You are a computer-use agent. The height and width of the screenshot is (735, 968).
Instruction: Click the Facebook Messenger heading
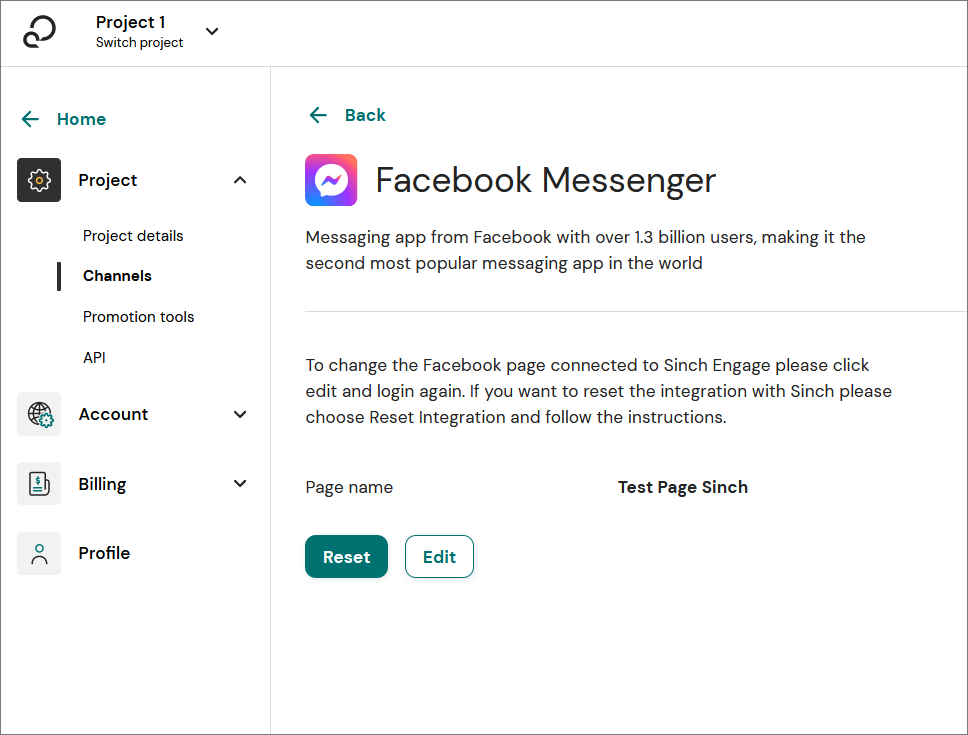pyautogui.click(x=546, y=180)
